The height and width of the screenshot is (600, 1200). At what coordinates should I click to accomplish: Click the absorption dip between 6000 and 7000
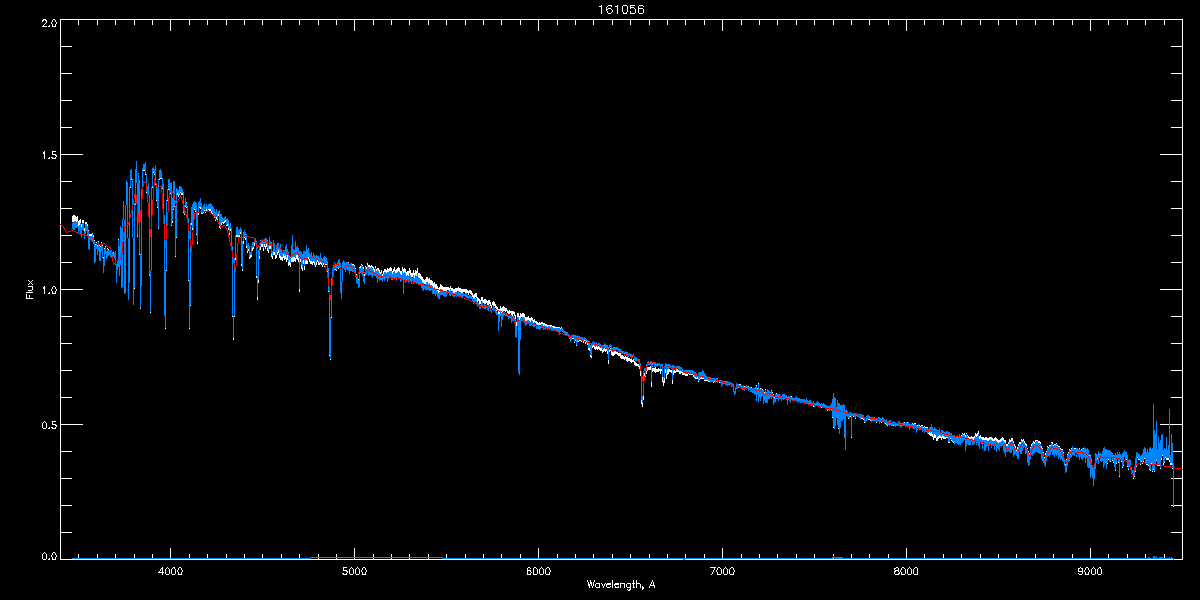[x=642, y=400]
